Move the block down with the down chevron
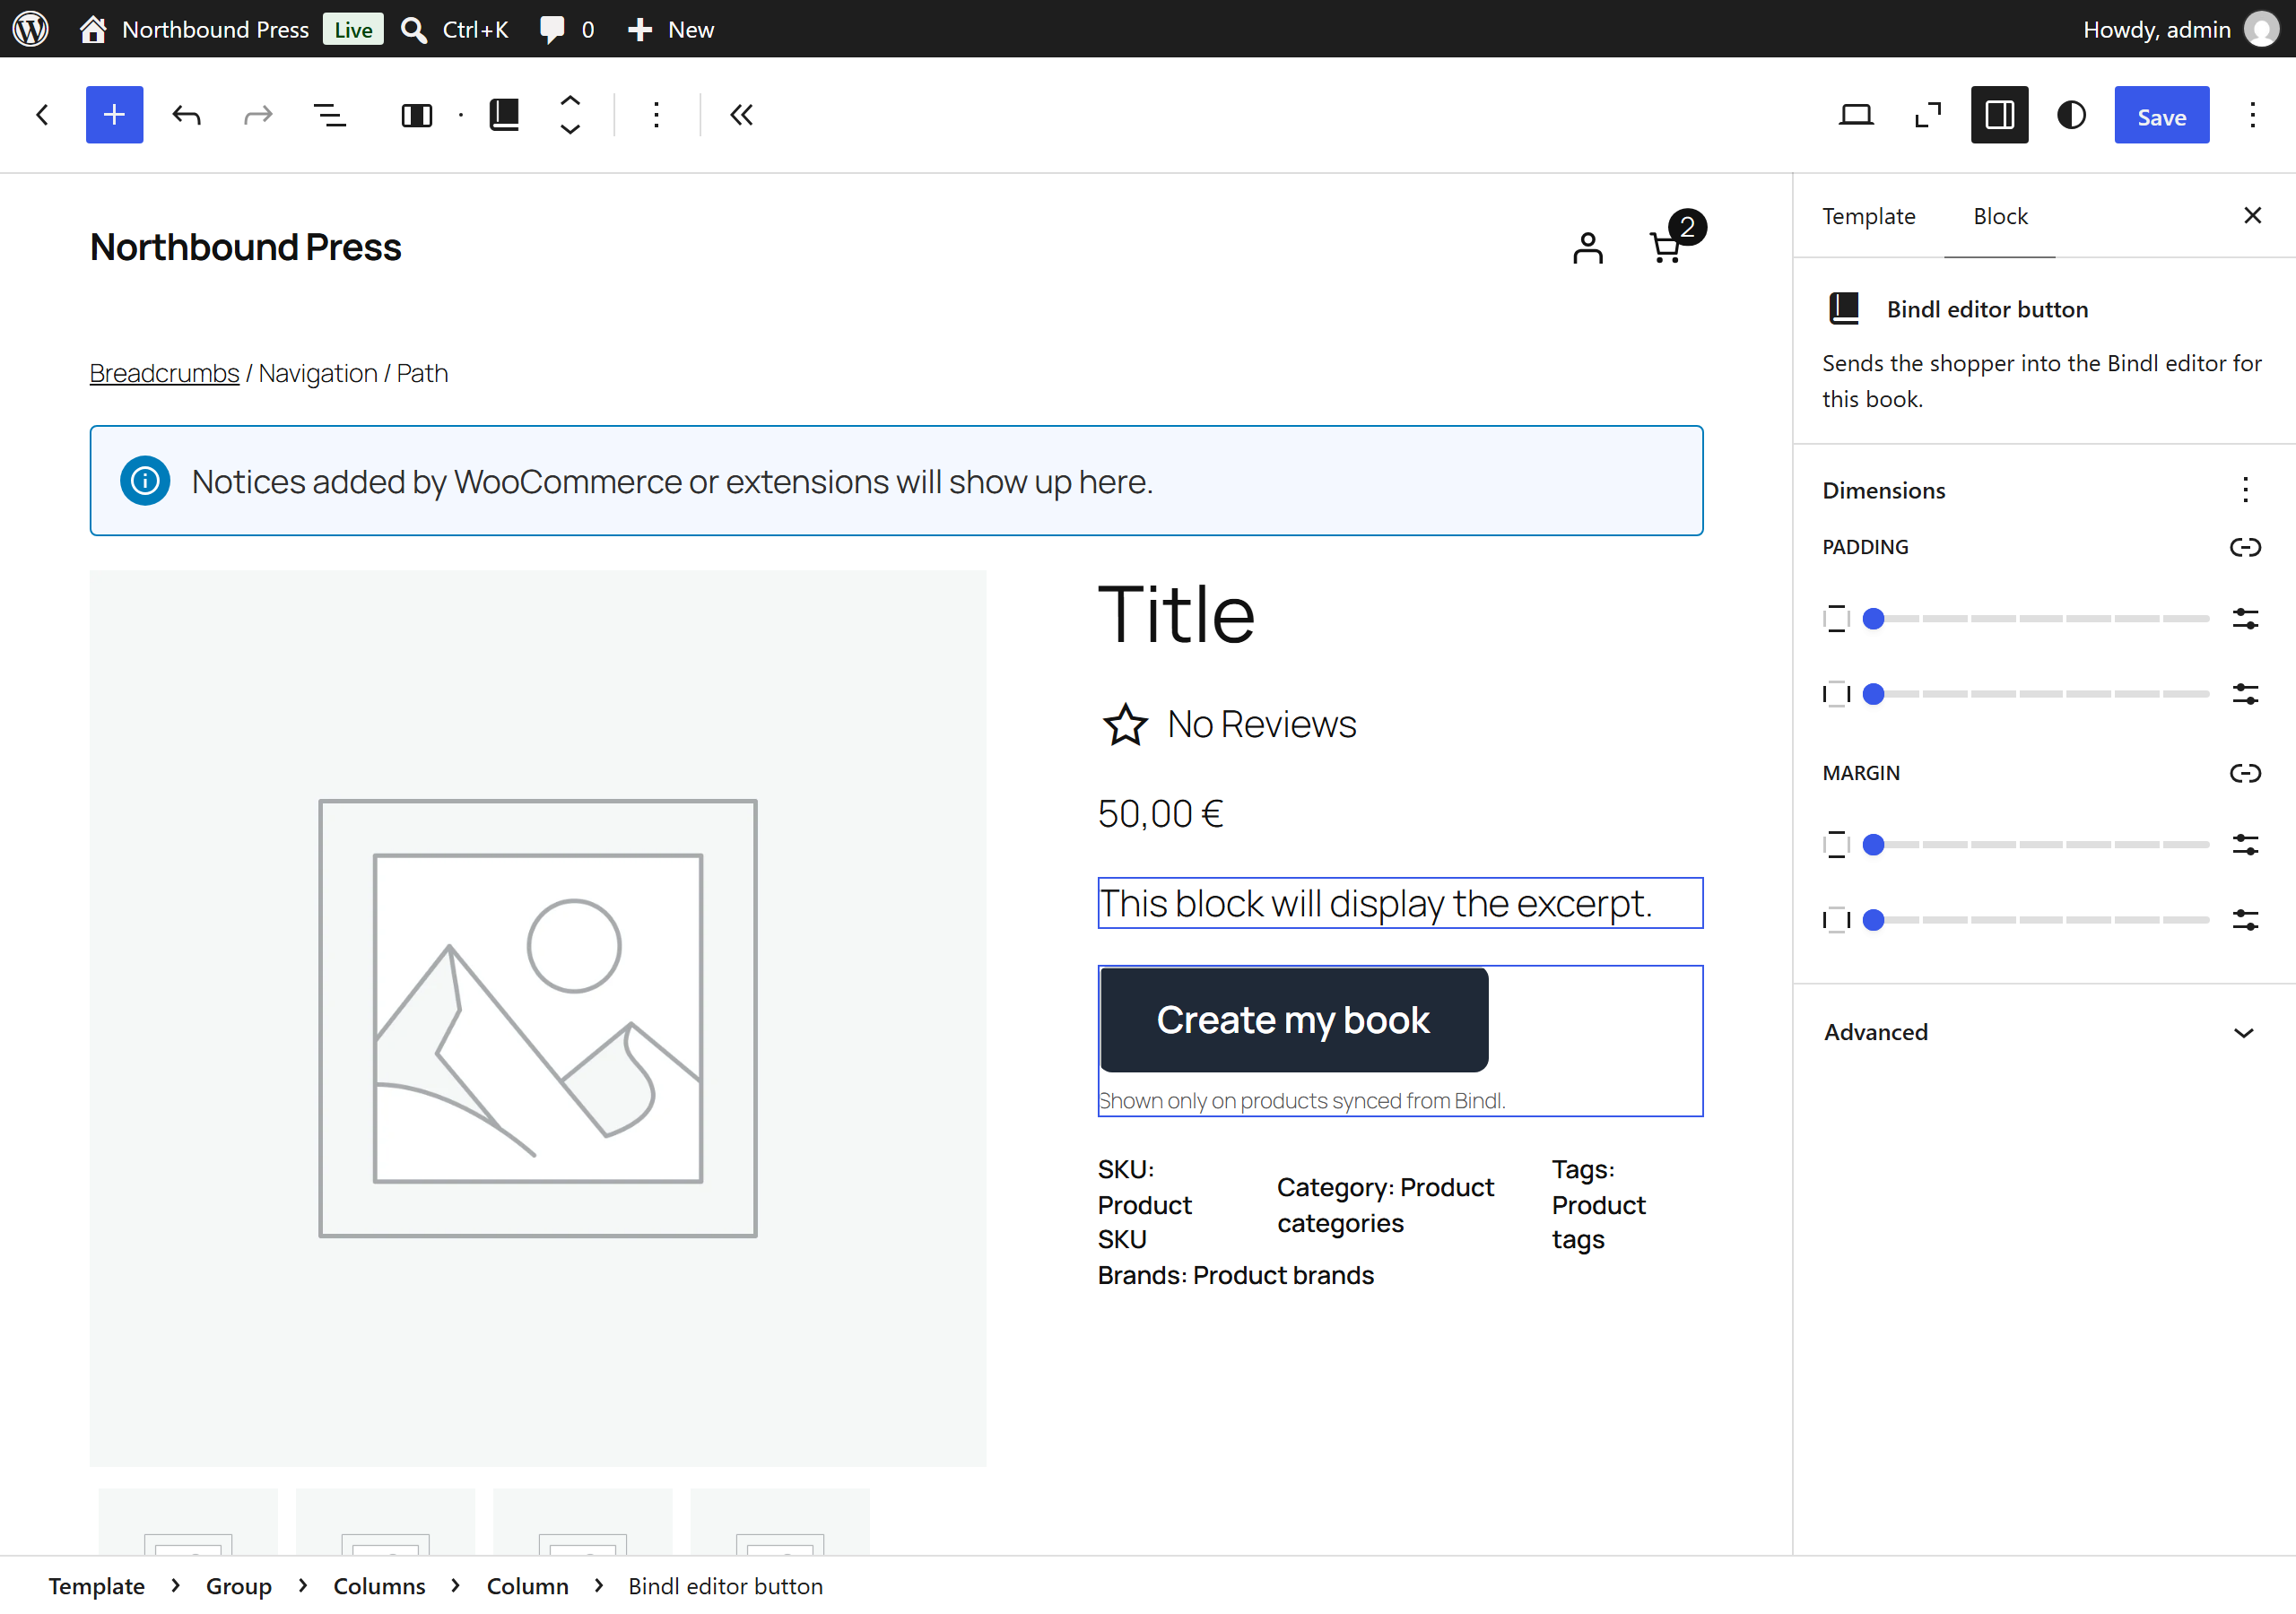 click(x=570, y=129)
